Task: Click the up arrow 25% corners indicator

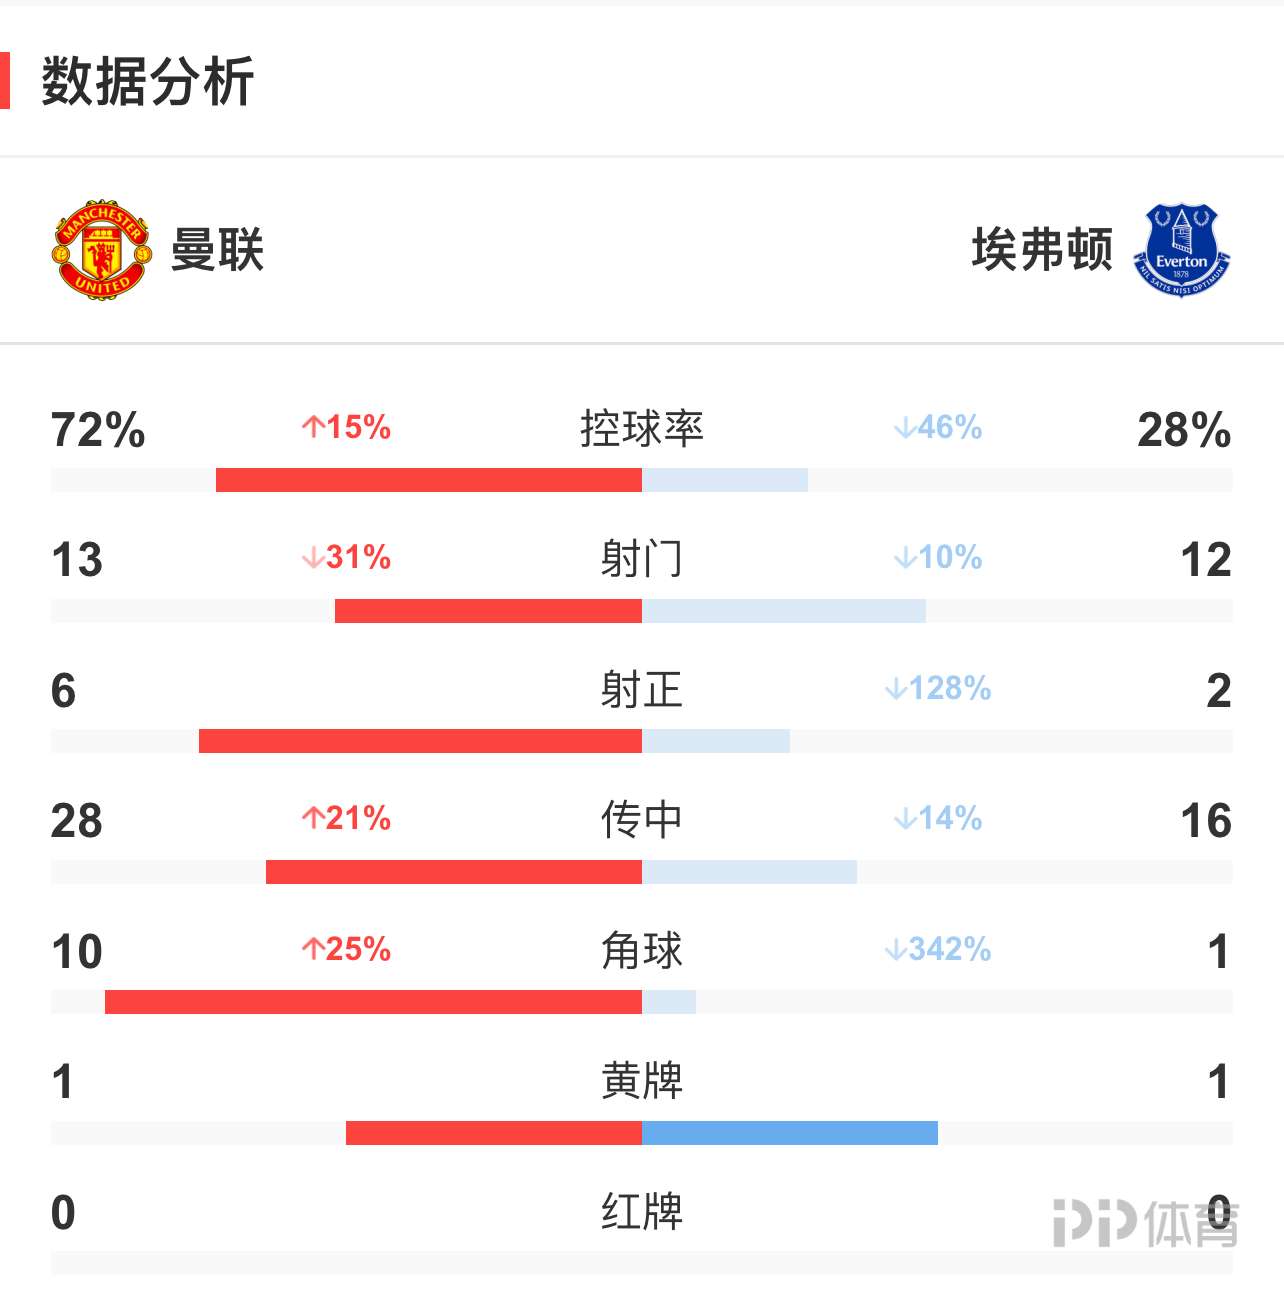Action: click(346, 949)
